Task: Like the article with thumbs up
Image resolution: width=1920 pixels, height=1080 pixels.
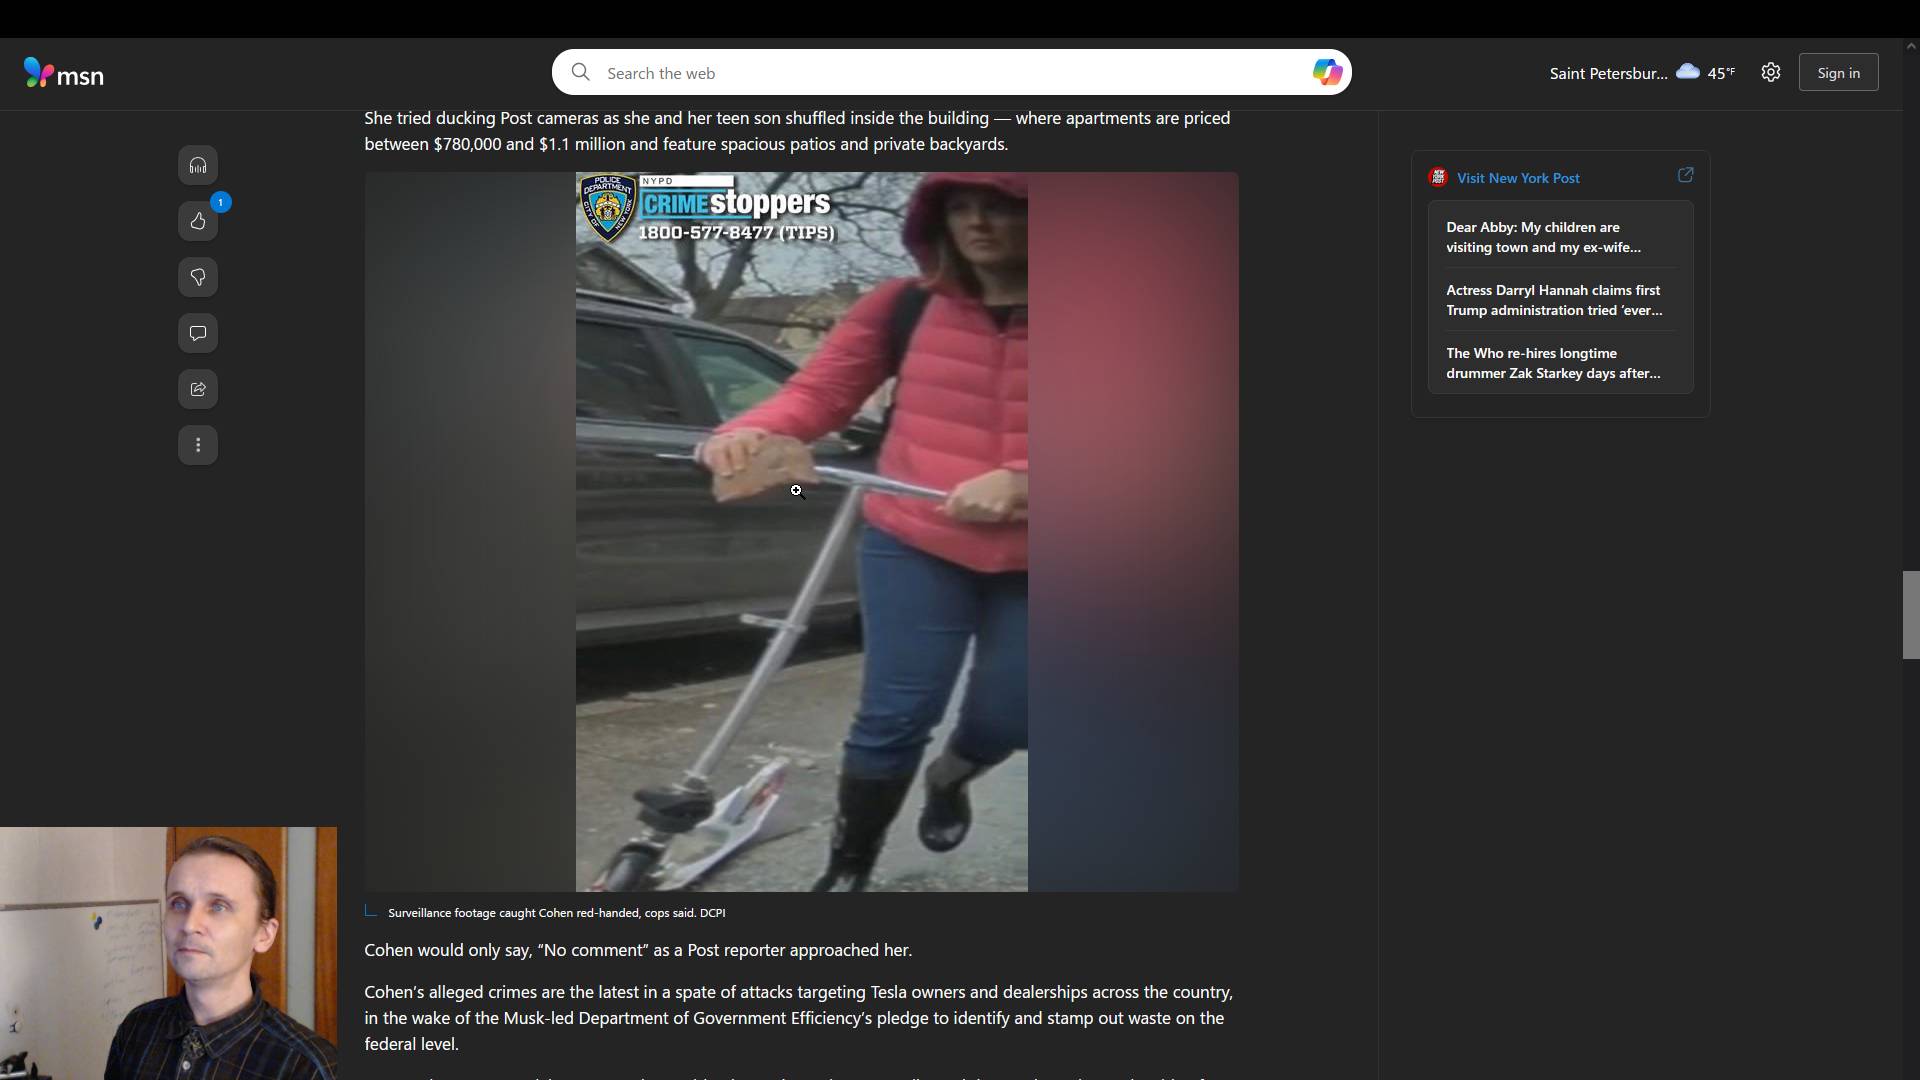Action: [x=198, y=221]
